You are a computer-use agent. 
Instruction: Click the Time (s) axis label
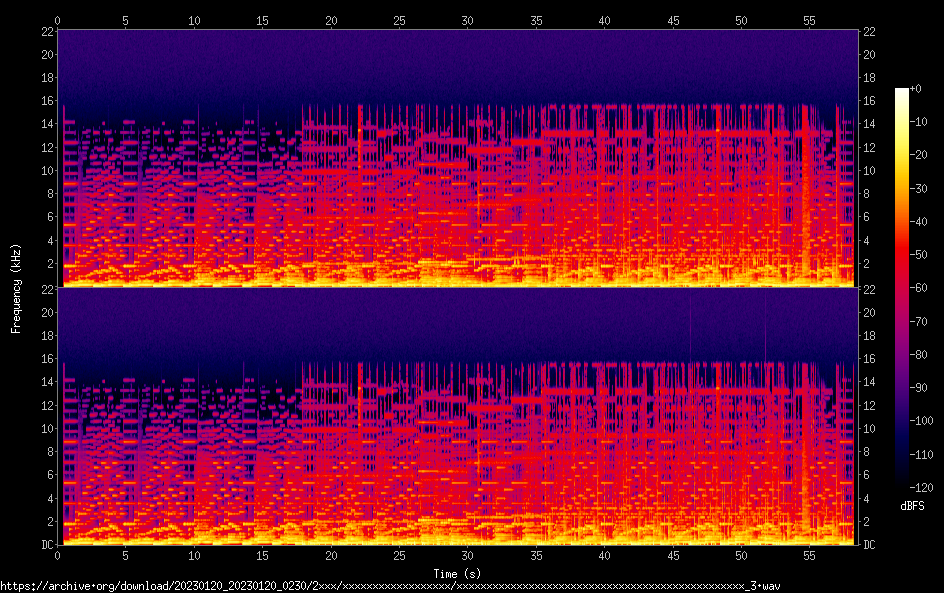tap(457, 573)
